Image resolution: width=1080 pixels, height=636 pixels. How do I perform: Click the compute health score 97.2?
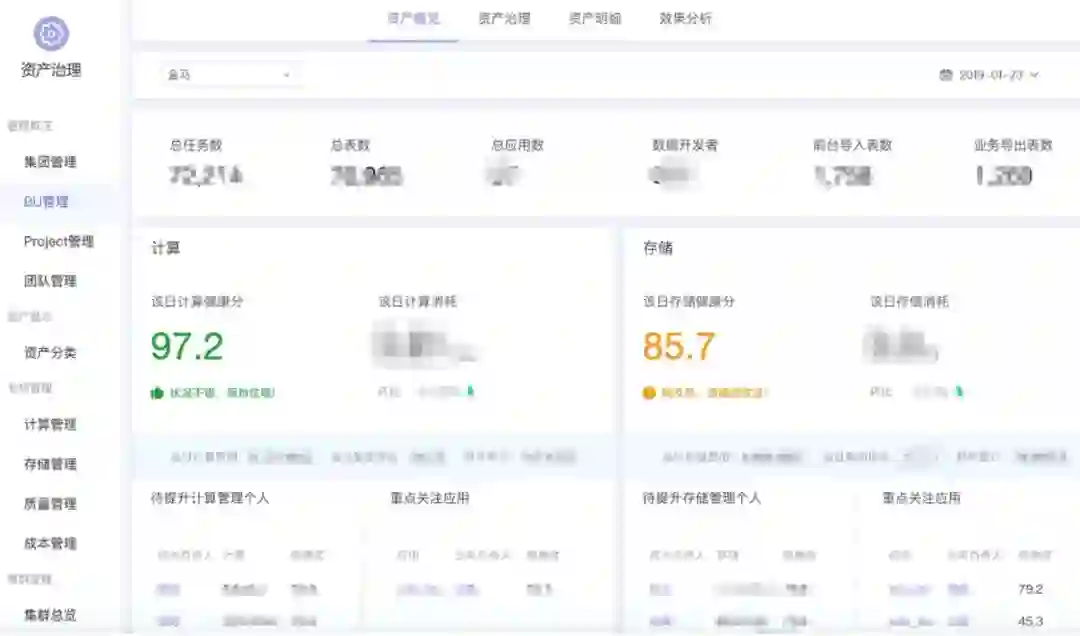(187, 347)
